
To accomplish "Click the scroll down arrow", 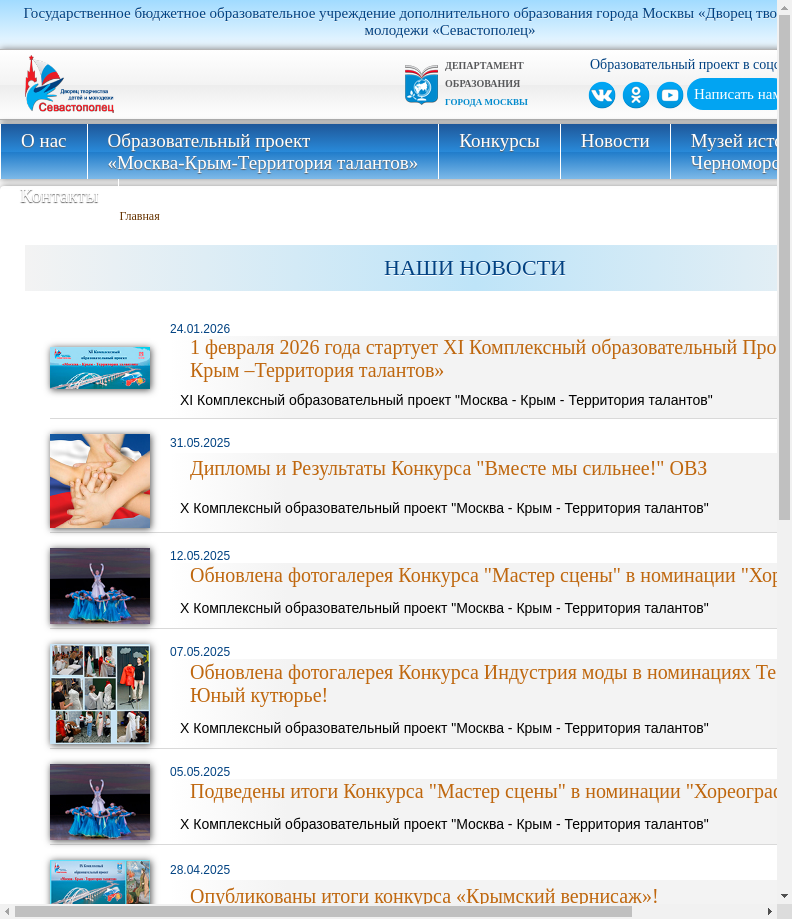I will point(784,896).
